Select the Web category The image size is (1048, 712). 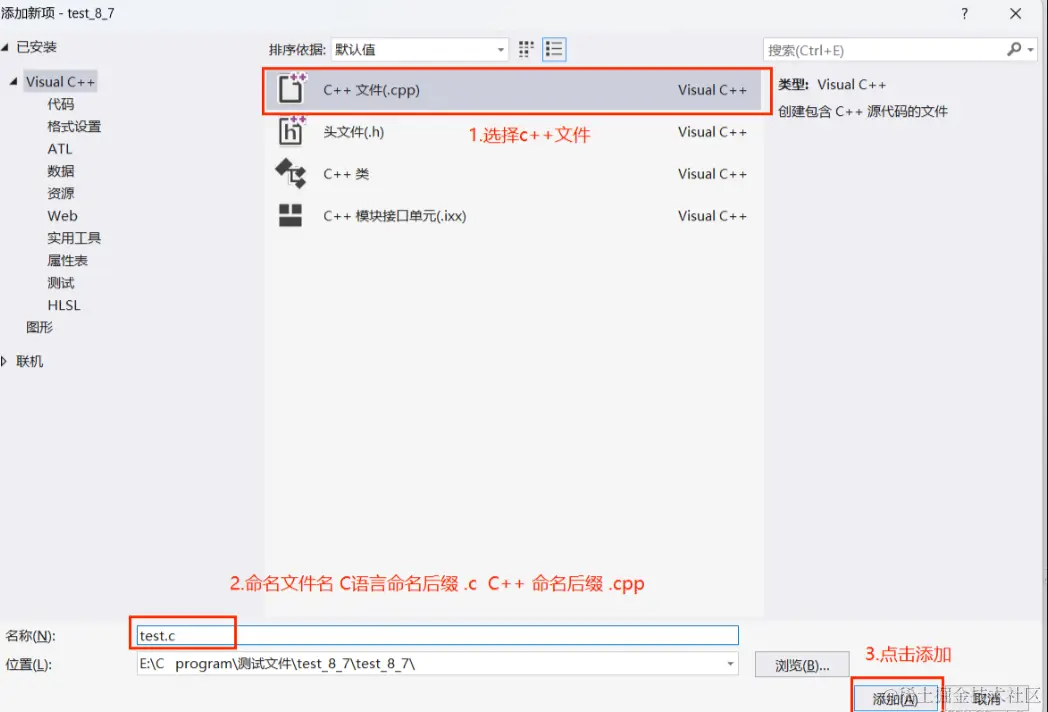pyautogui.click(x=62, y=216)
